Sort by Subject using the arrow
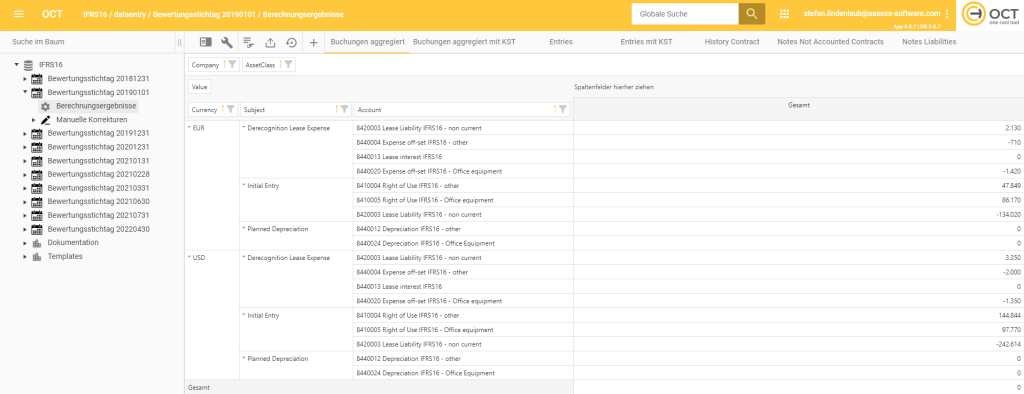 point(337,110)
